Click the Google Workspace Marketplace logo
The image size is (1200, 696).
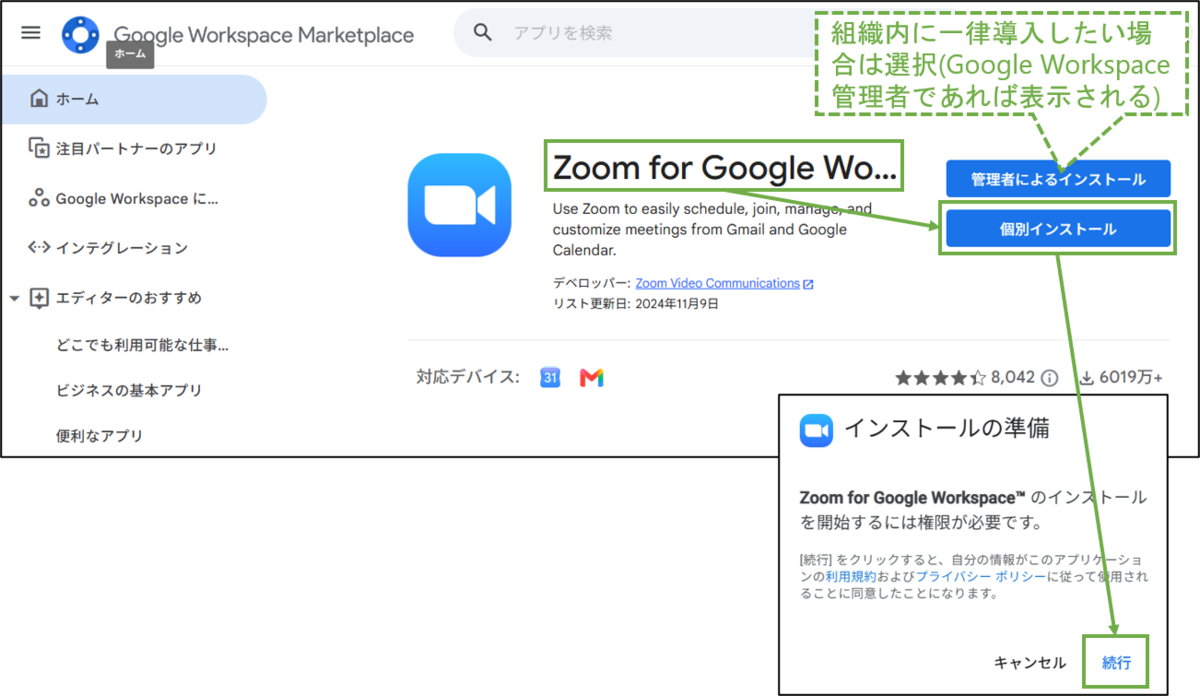[x=80, y=35]
